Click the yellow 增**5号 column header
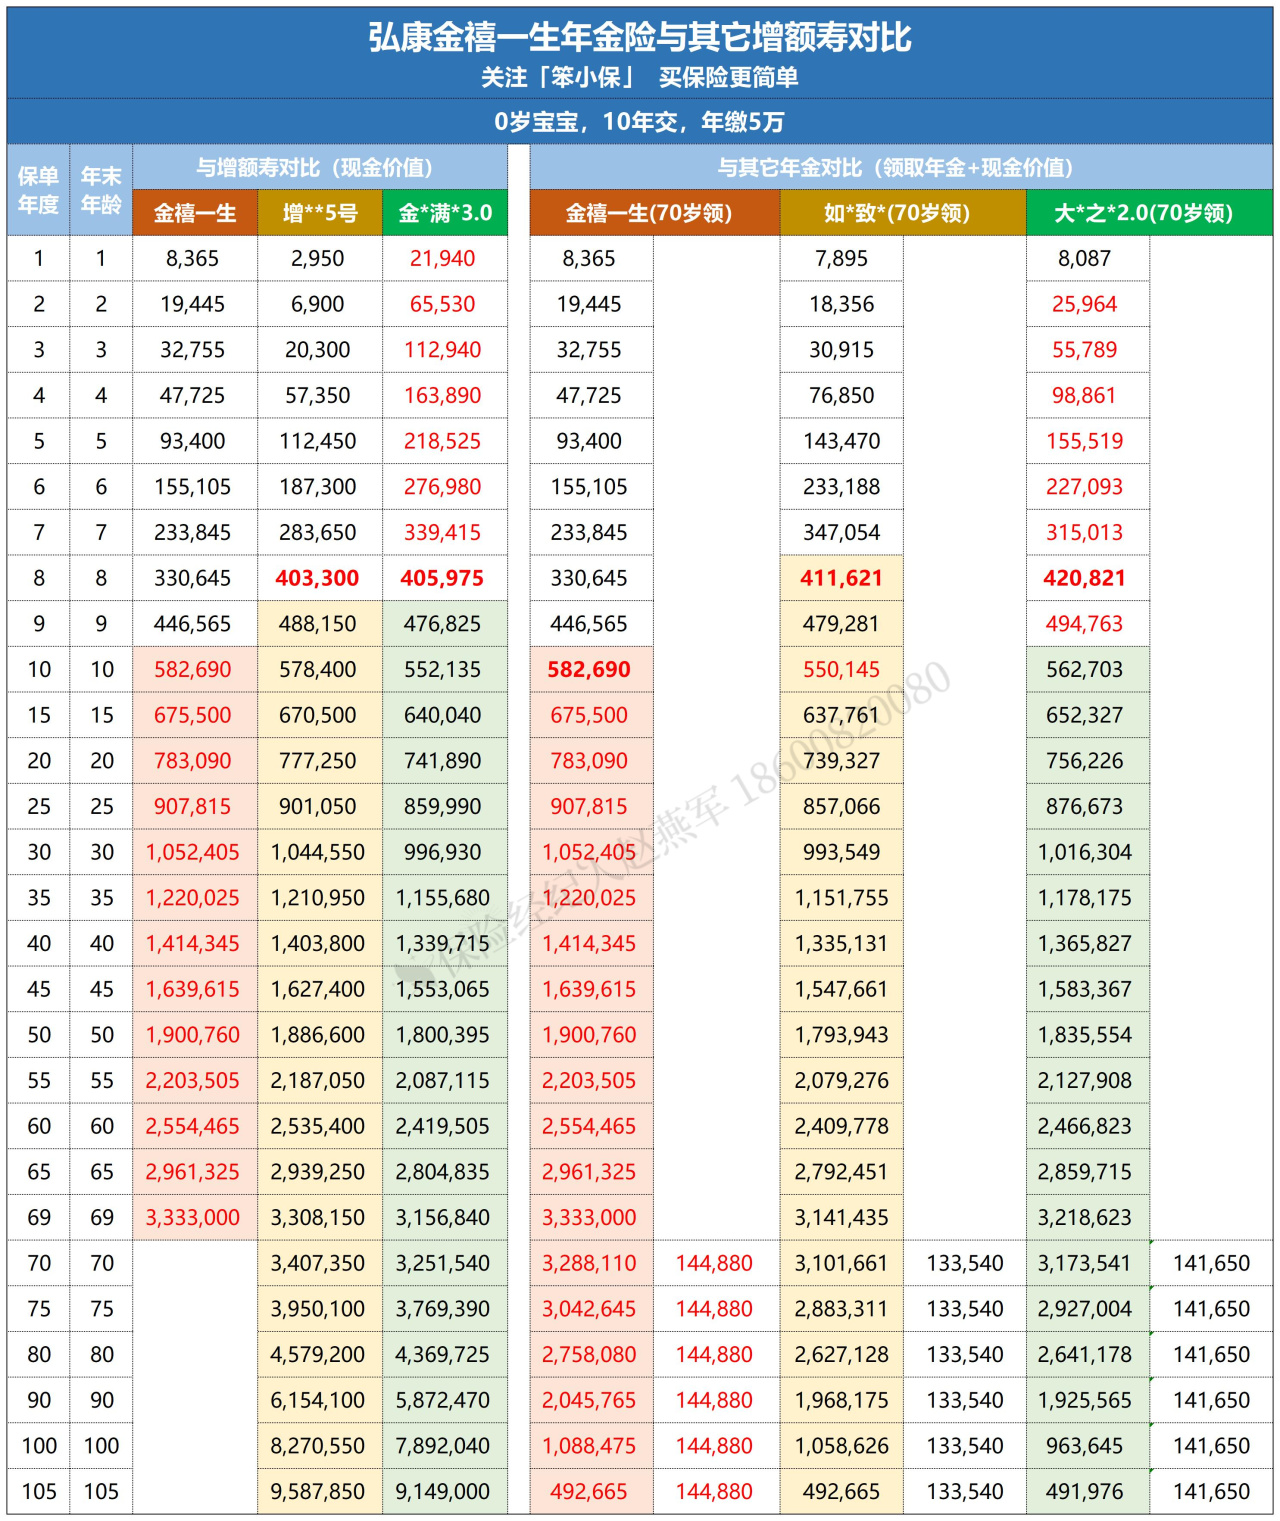Image resolution: width=1280 pixels, height=1521 pixels. click(x=319, y=213)
